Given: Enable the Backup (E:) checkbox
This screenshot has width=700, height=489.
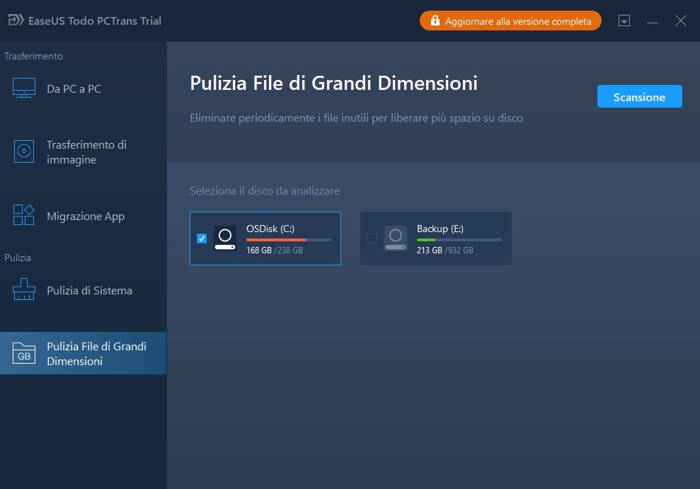Looking at the screenshot, I should (372, 239).
